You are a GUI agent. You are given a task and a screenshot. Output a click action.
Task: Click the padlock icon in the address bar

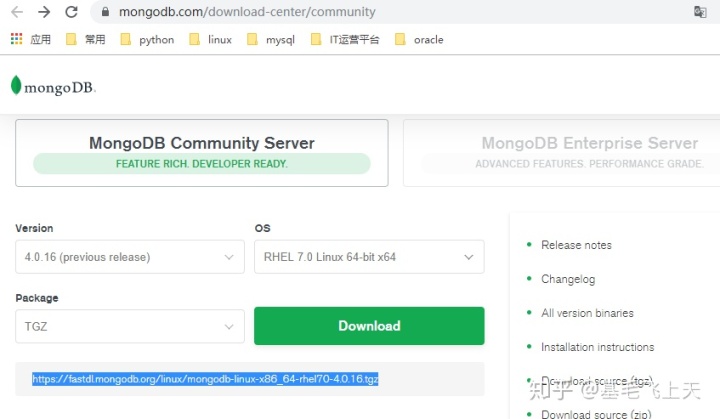pyautogui.click(x=105, y=12)
